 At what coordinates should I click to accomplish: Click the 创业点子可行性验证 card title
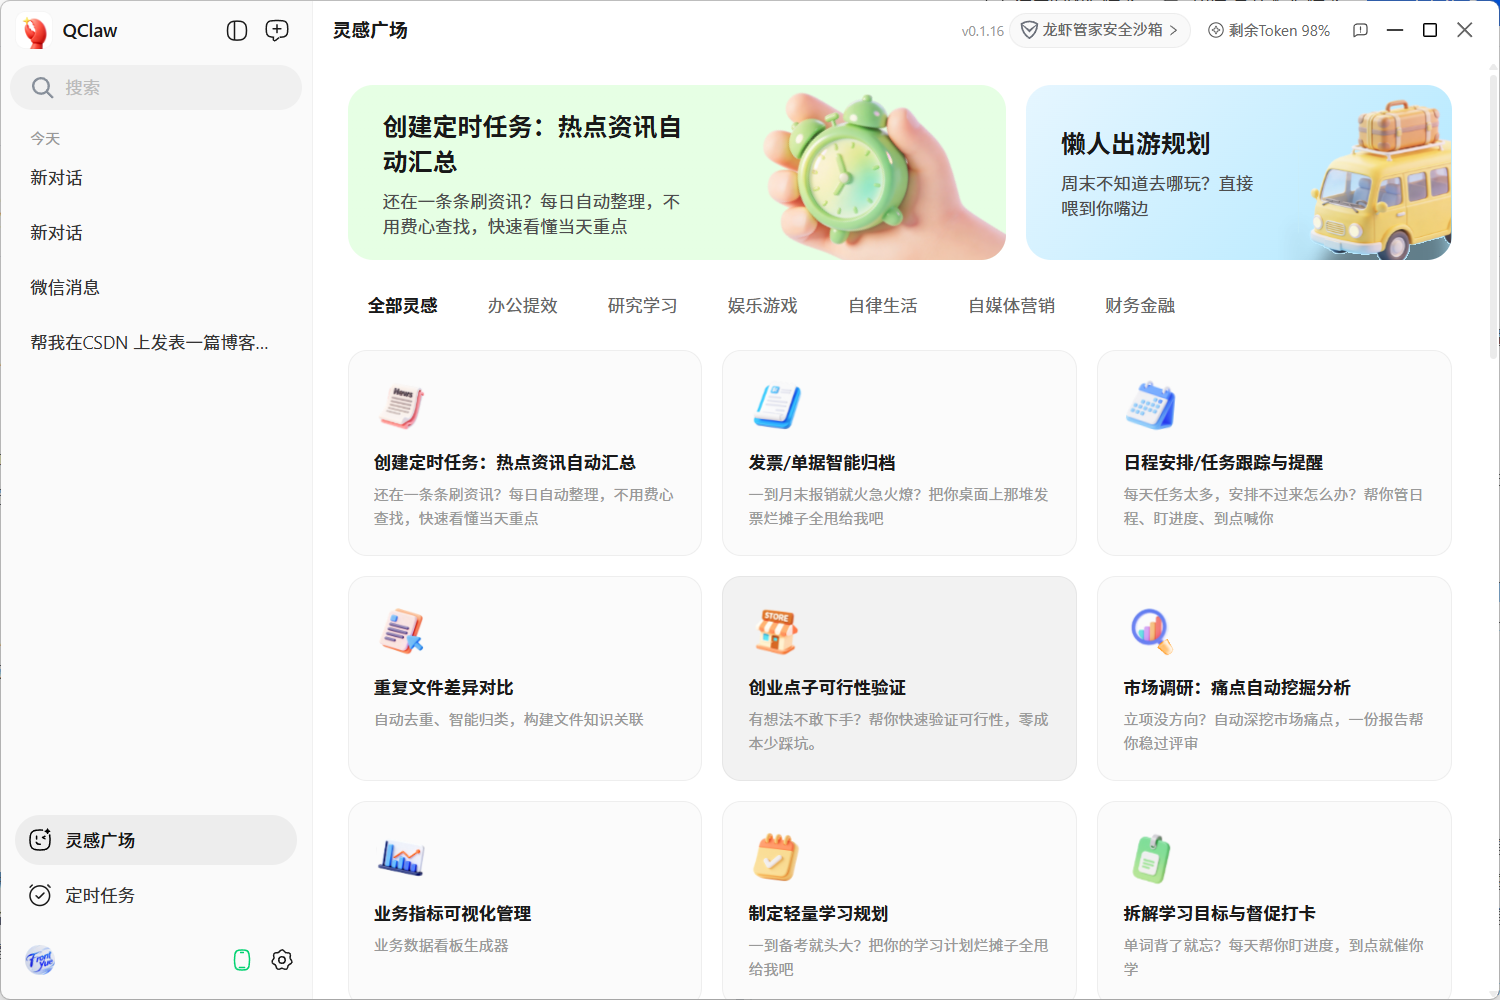[827, 688]
